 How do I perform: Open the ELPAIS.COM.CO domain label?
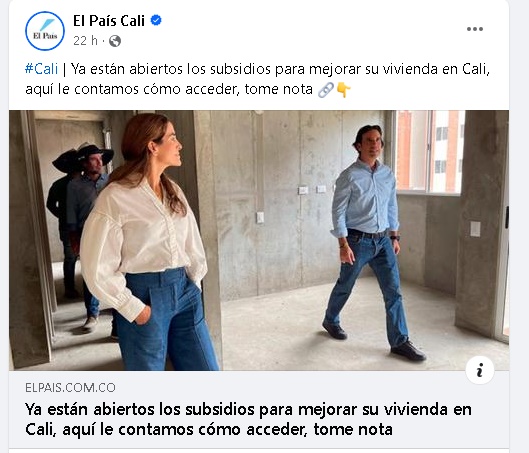point(70,388)
